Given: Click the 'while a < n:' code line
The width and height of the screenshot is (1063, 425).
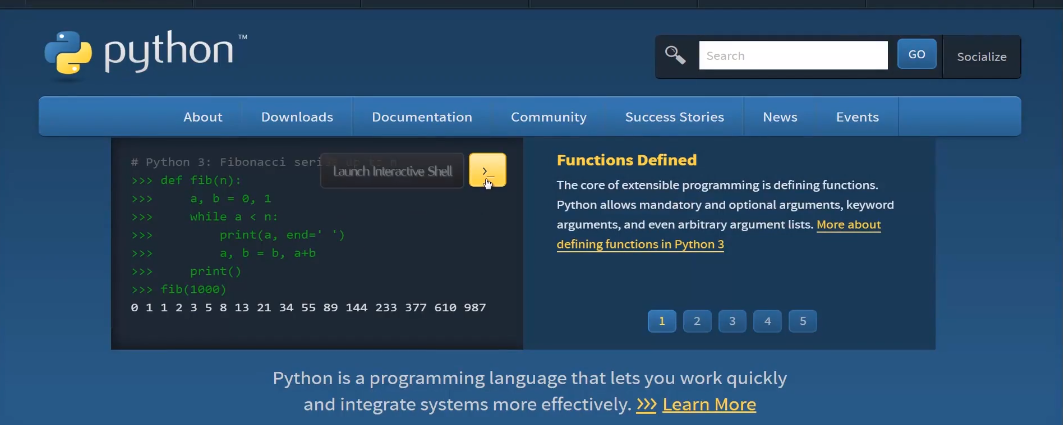Looking at the screenshot, I should click(205, 217).
